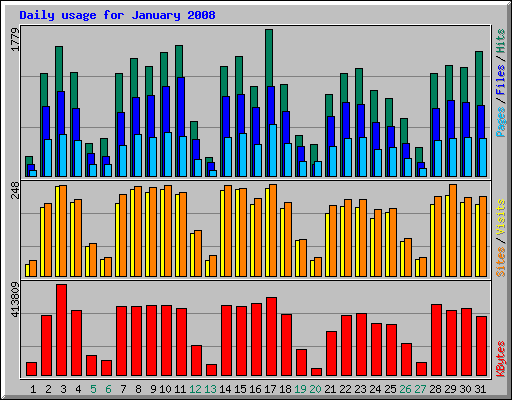Screen dimensions: 512x400
Task: Select day number 7 on the x-axis
Action: pos(123,389)
